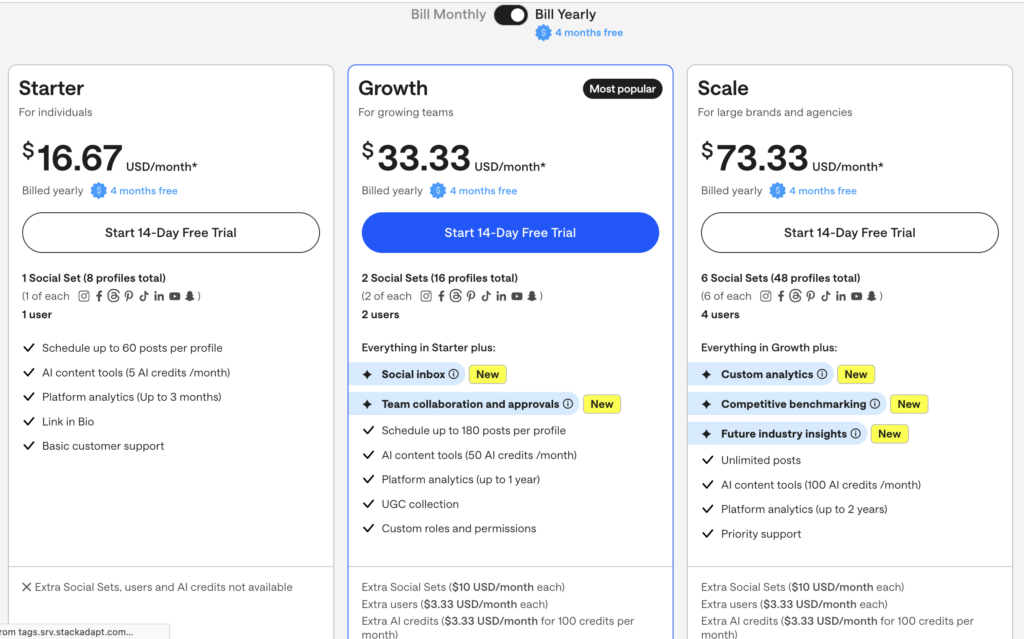The image size is (1024, 639).
Task: Click the Snapchat icon in Starter plan
Action: tap(189, 296)
